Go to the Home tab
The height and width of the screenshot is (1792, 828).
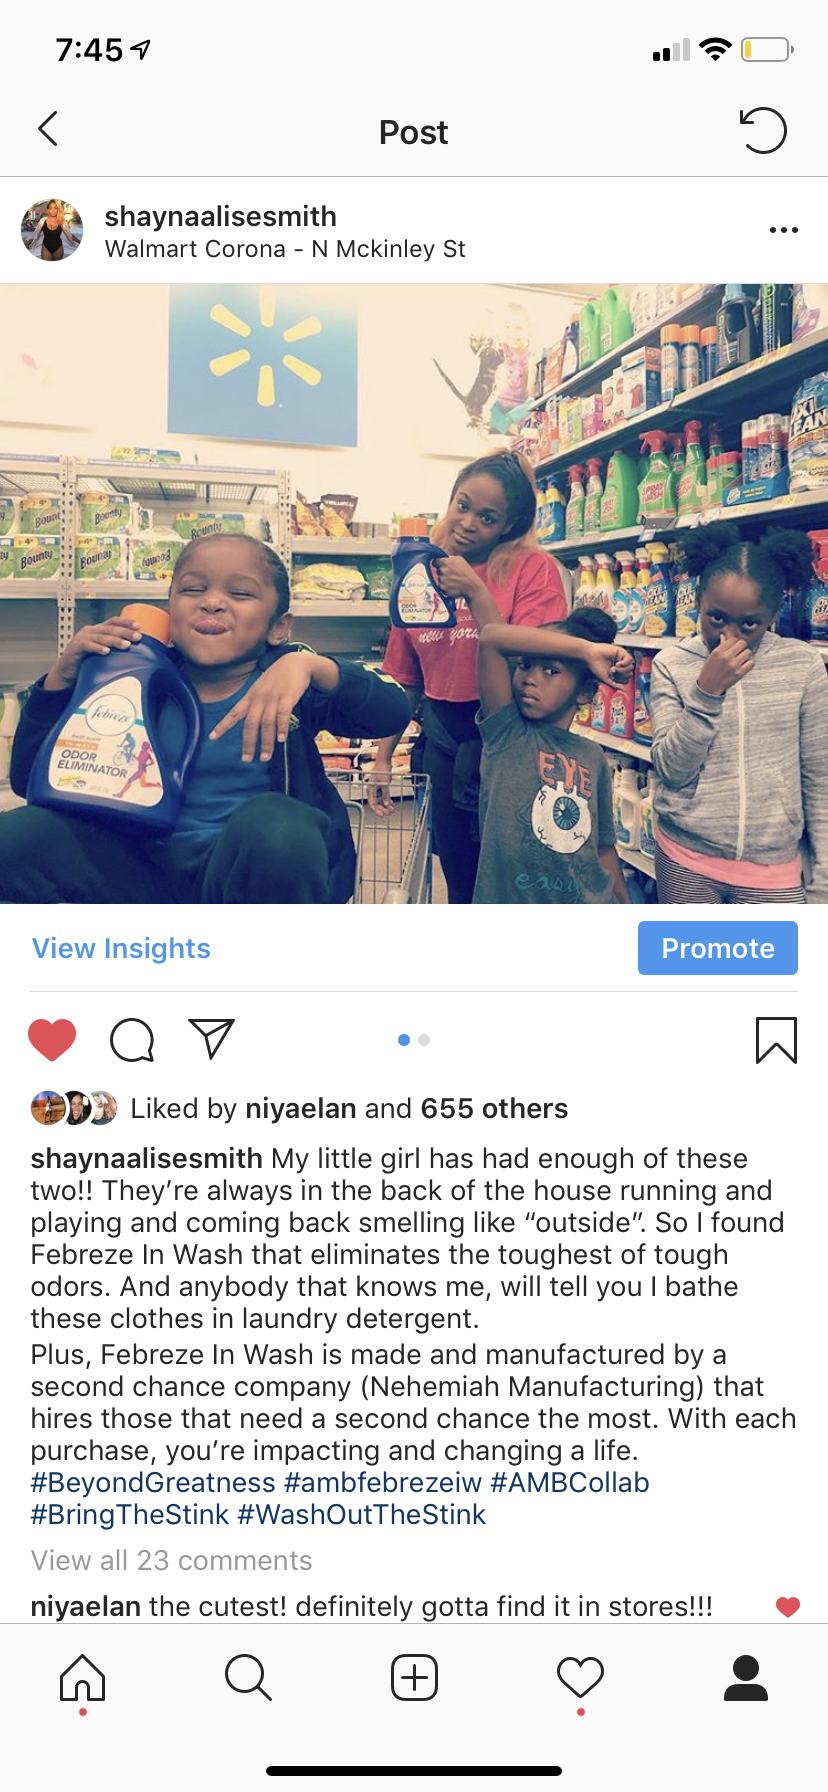coord(82,1677)
